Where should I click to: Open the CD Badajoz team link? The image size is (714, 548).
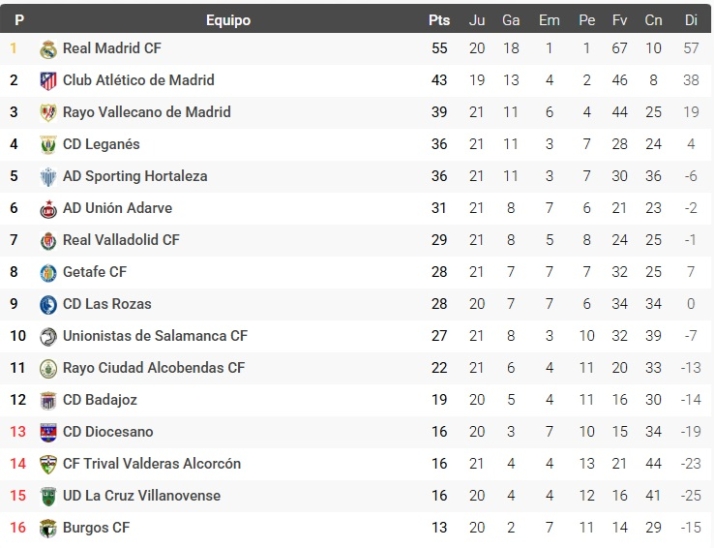(100, 400)
